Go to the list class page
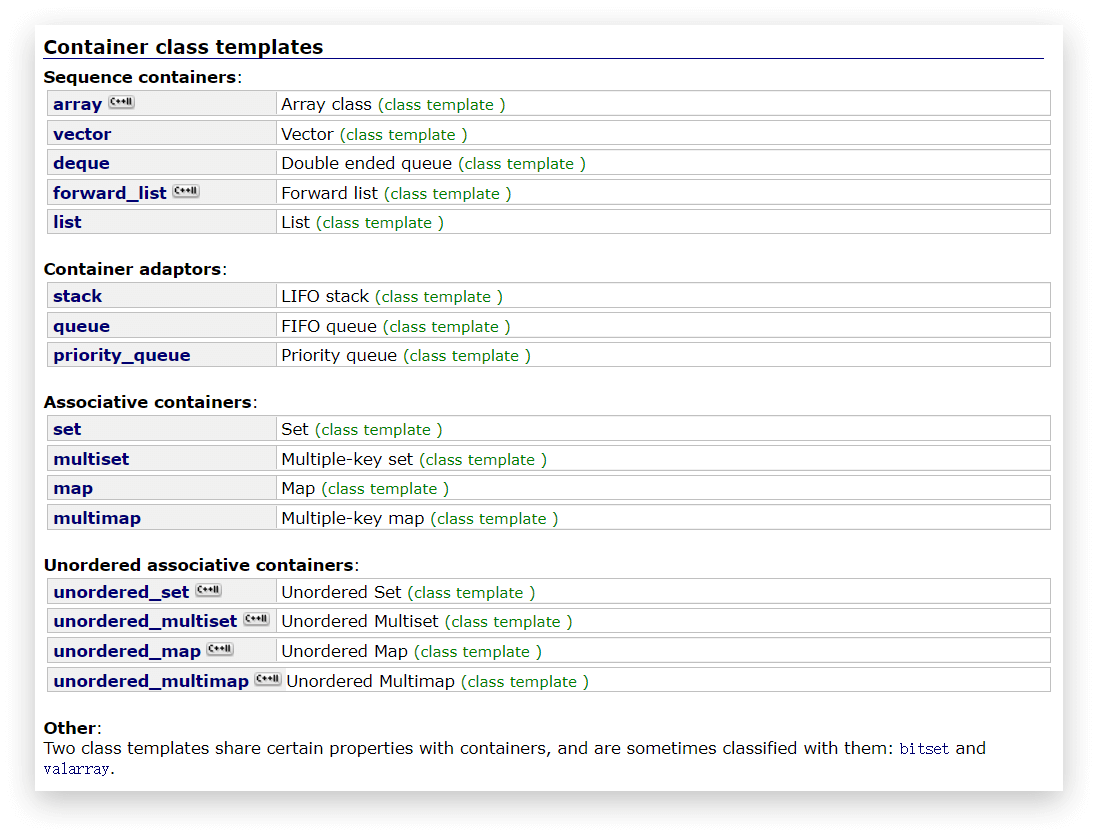1098x836 pixels. (67, 222)
